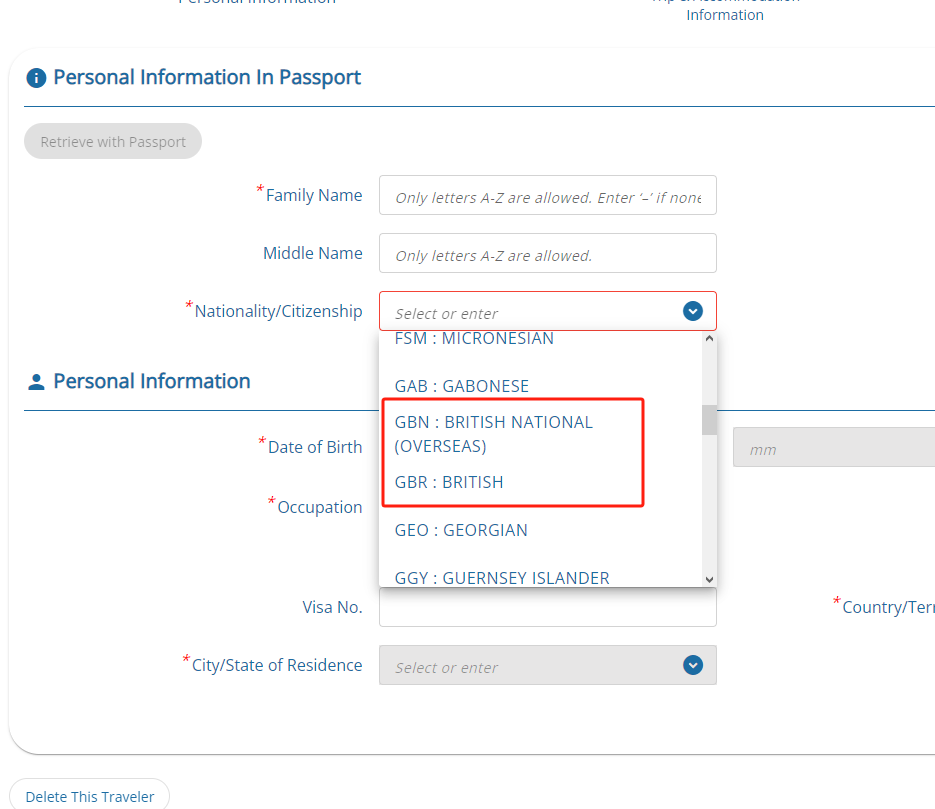Focus the Middle Name input field
The width and height of the screenshot is (935, 809).
point(547,253)
